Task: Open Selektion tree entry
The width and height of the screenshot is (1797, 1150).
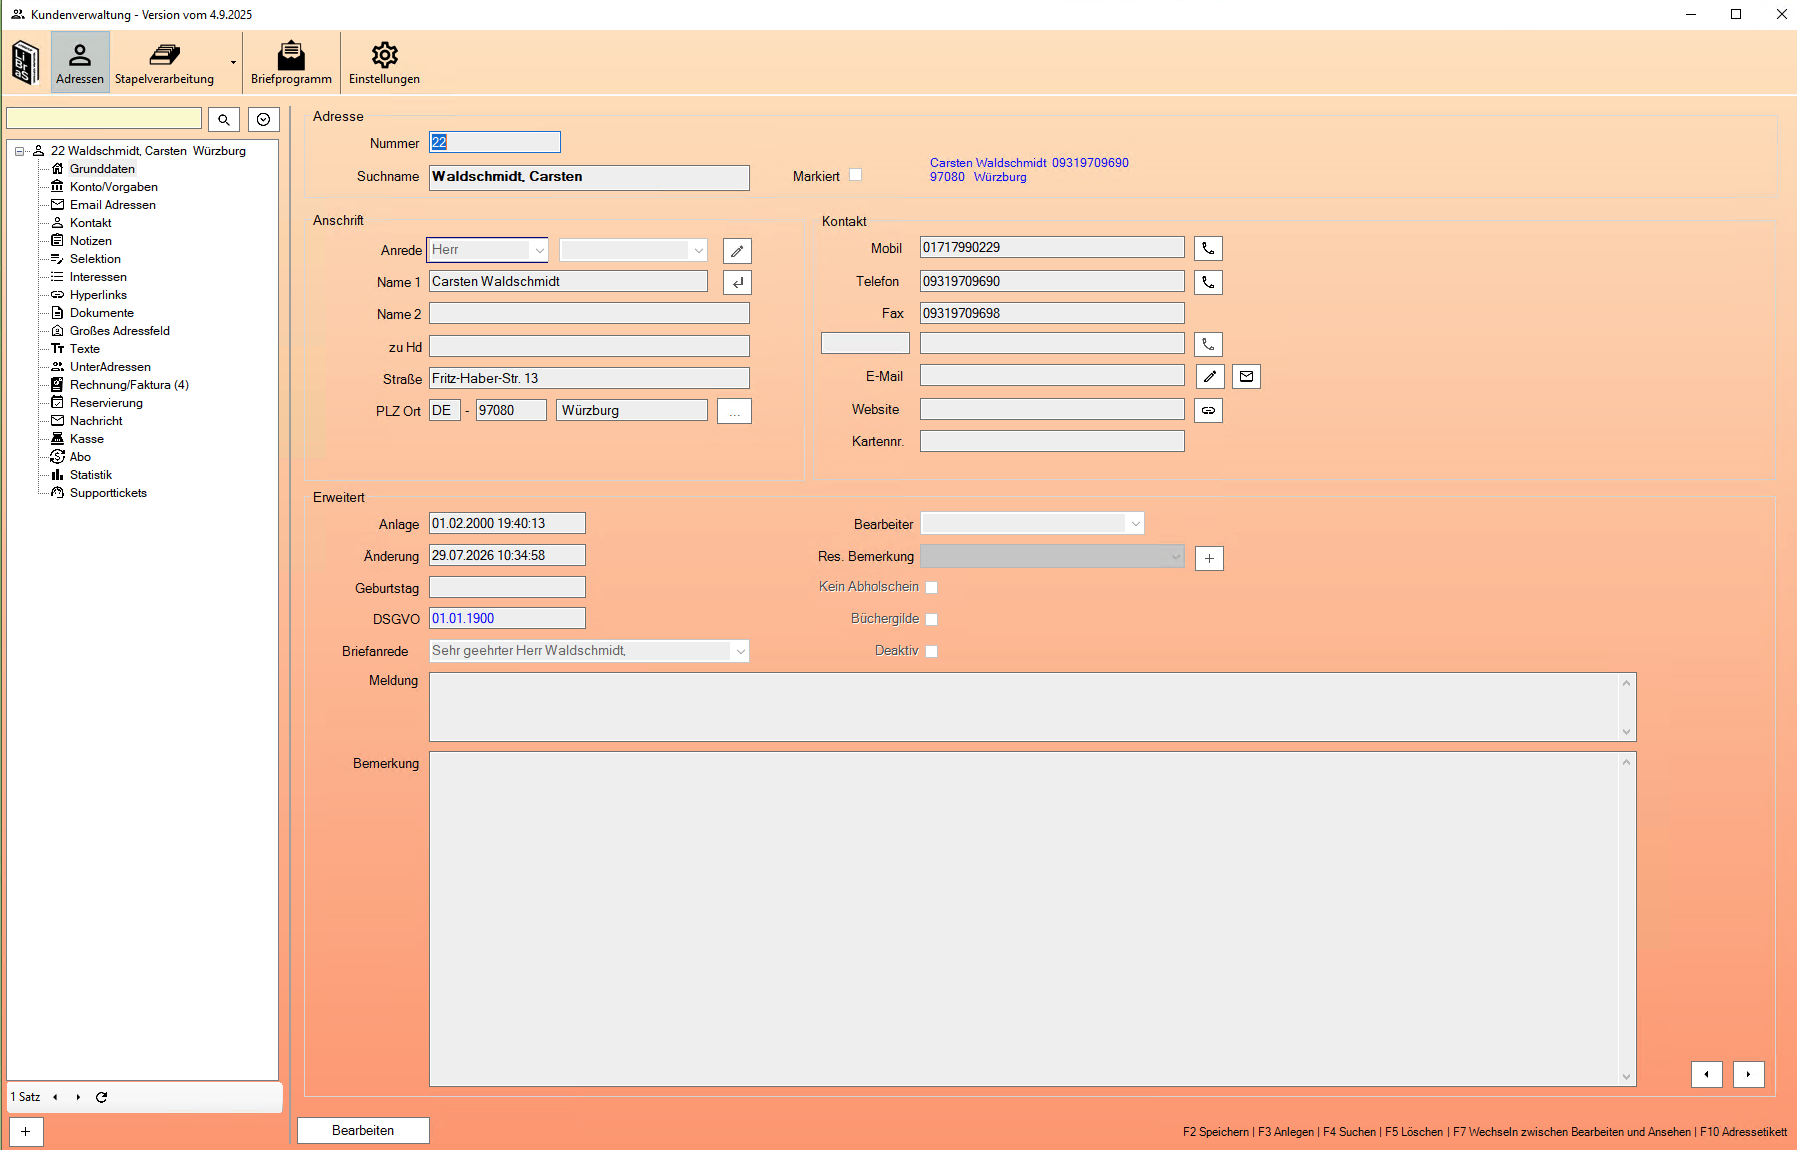Action: tap(95, 259)
